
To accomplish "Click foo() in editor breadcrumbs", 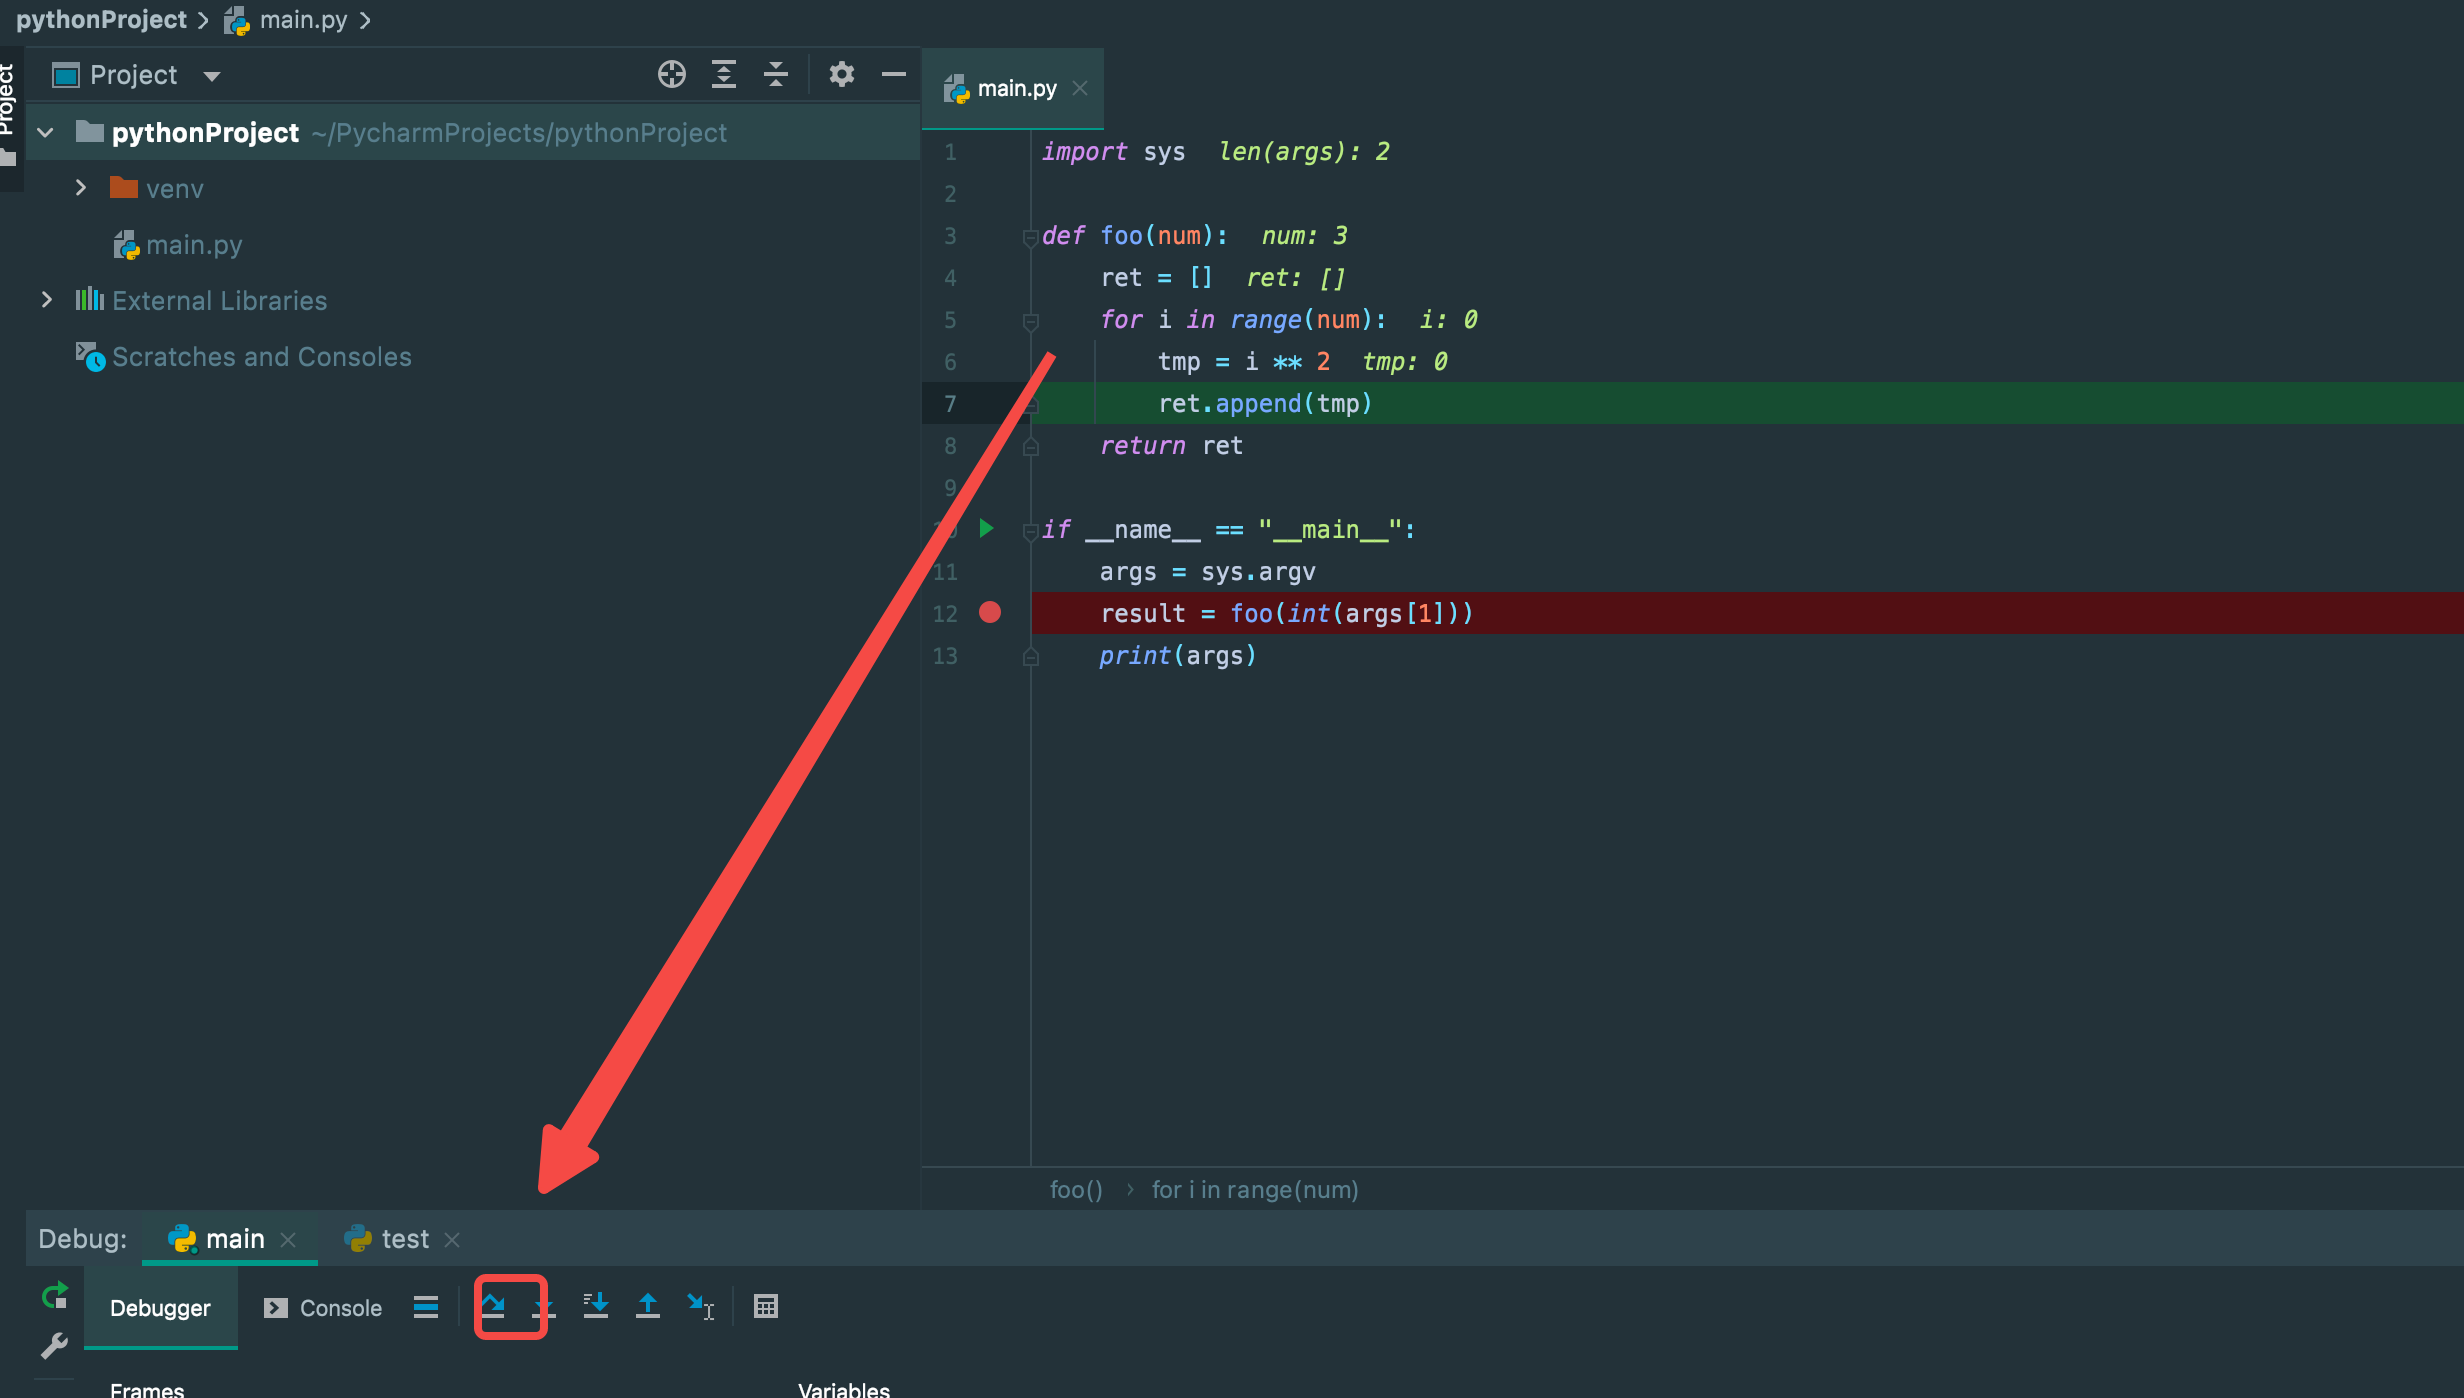I will point(1076,1190).
